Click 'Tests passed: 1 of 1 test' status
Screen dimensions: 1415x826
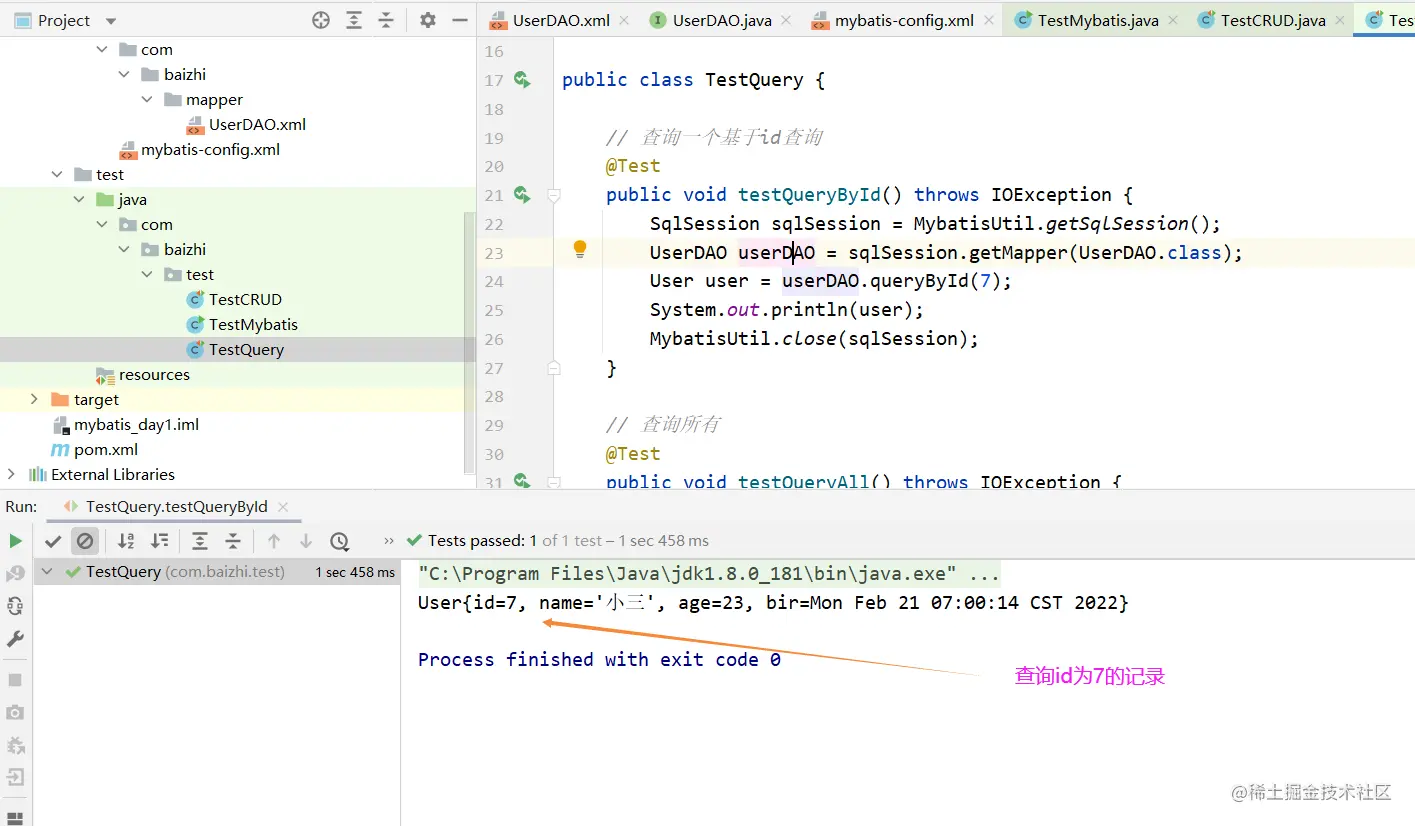click(x=558, y=541)
